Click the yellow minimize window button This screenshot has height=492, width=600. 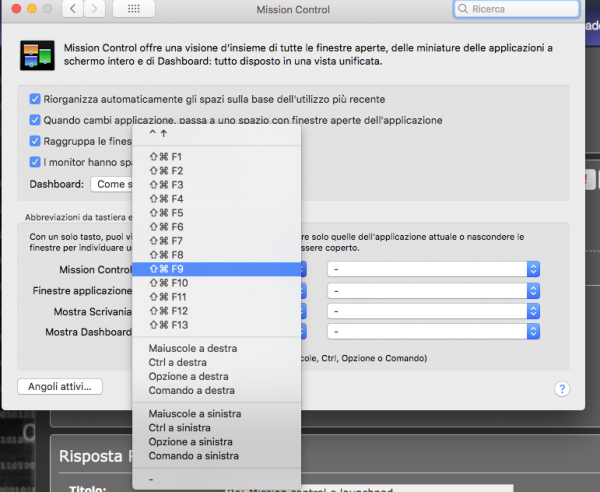tap(32, 8)
